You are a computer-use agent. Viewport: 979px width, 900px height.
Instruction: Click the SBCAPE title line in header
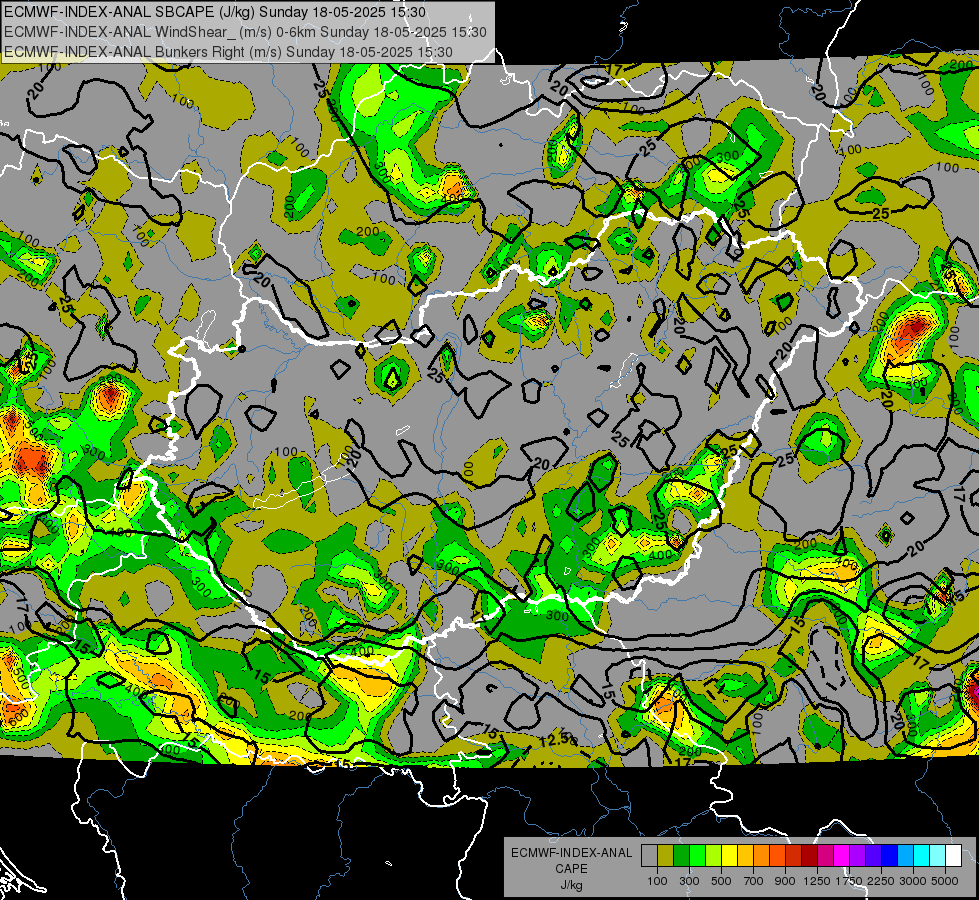[215, 12]
